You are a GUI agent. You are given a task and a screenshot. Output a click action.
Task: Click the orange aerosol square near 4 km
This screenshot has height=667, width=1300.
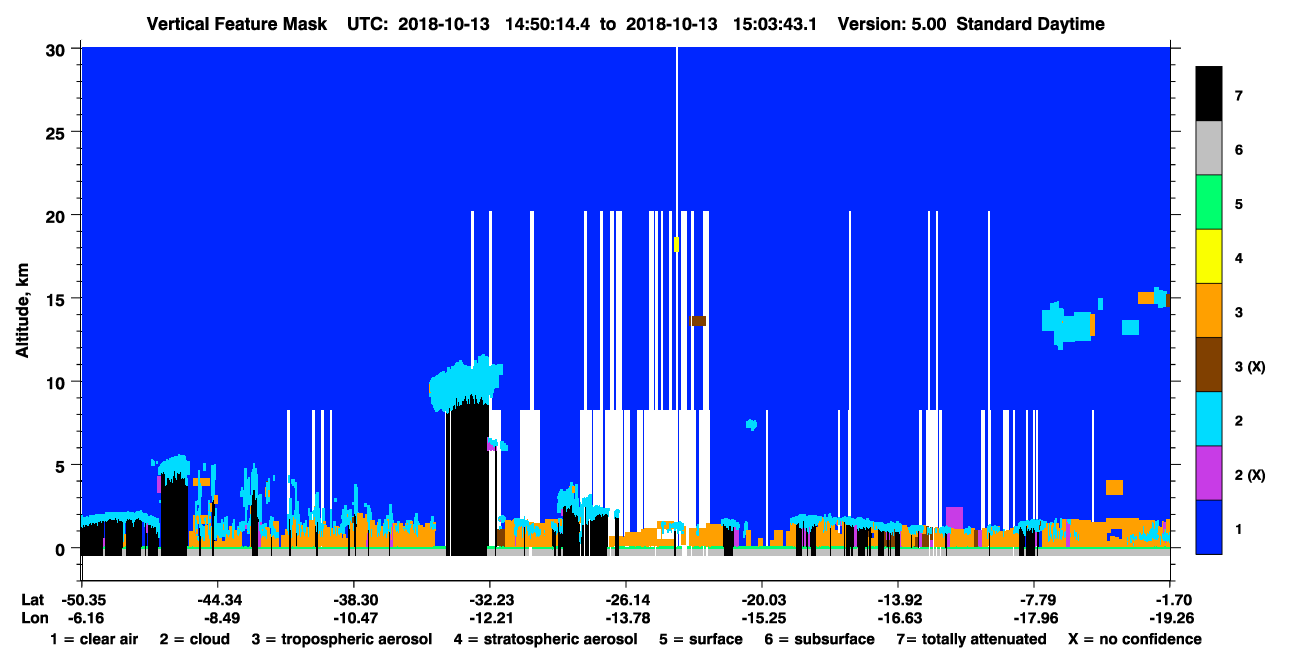pyautogui.click(x=1114, y=487)
